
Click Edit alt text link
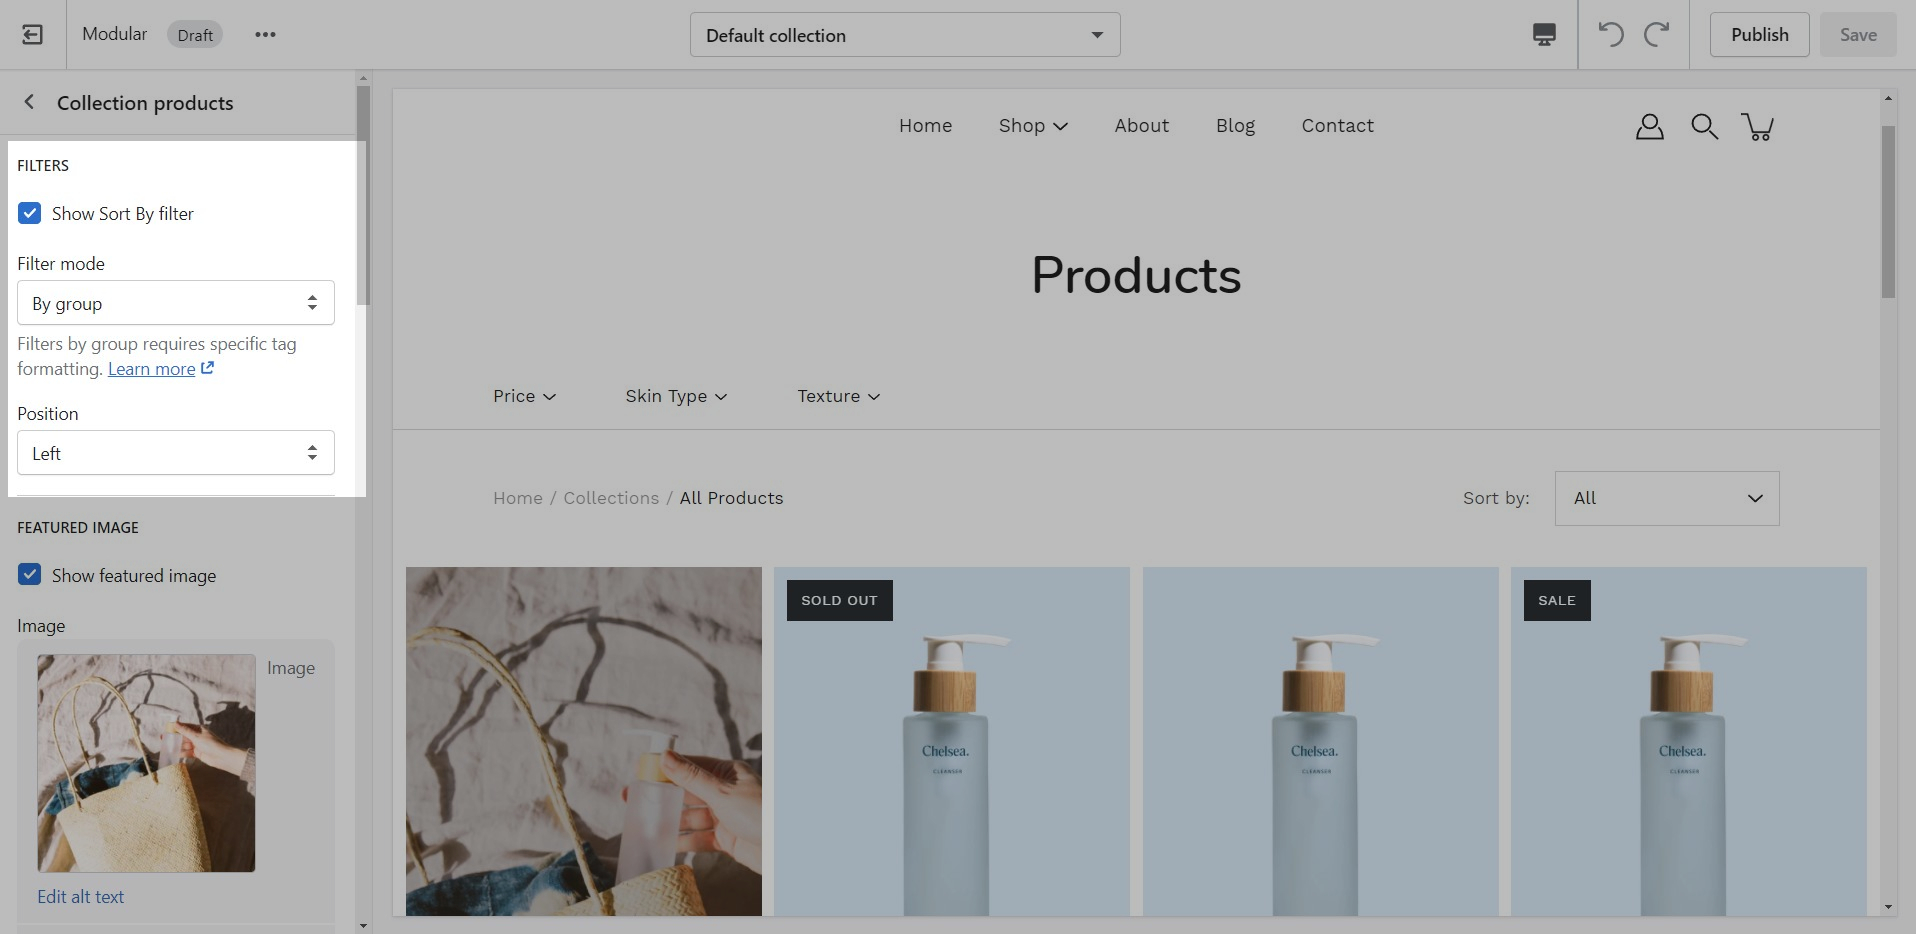(81, 897)
